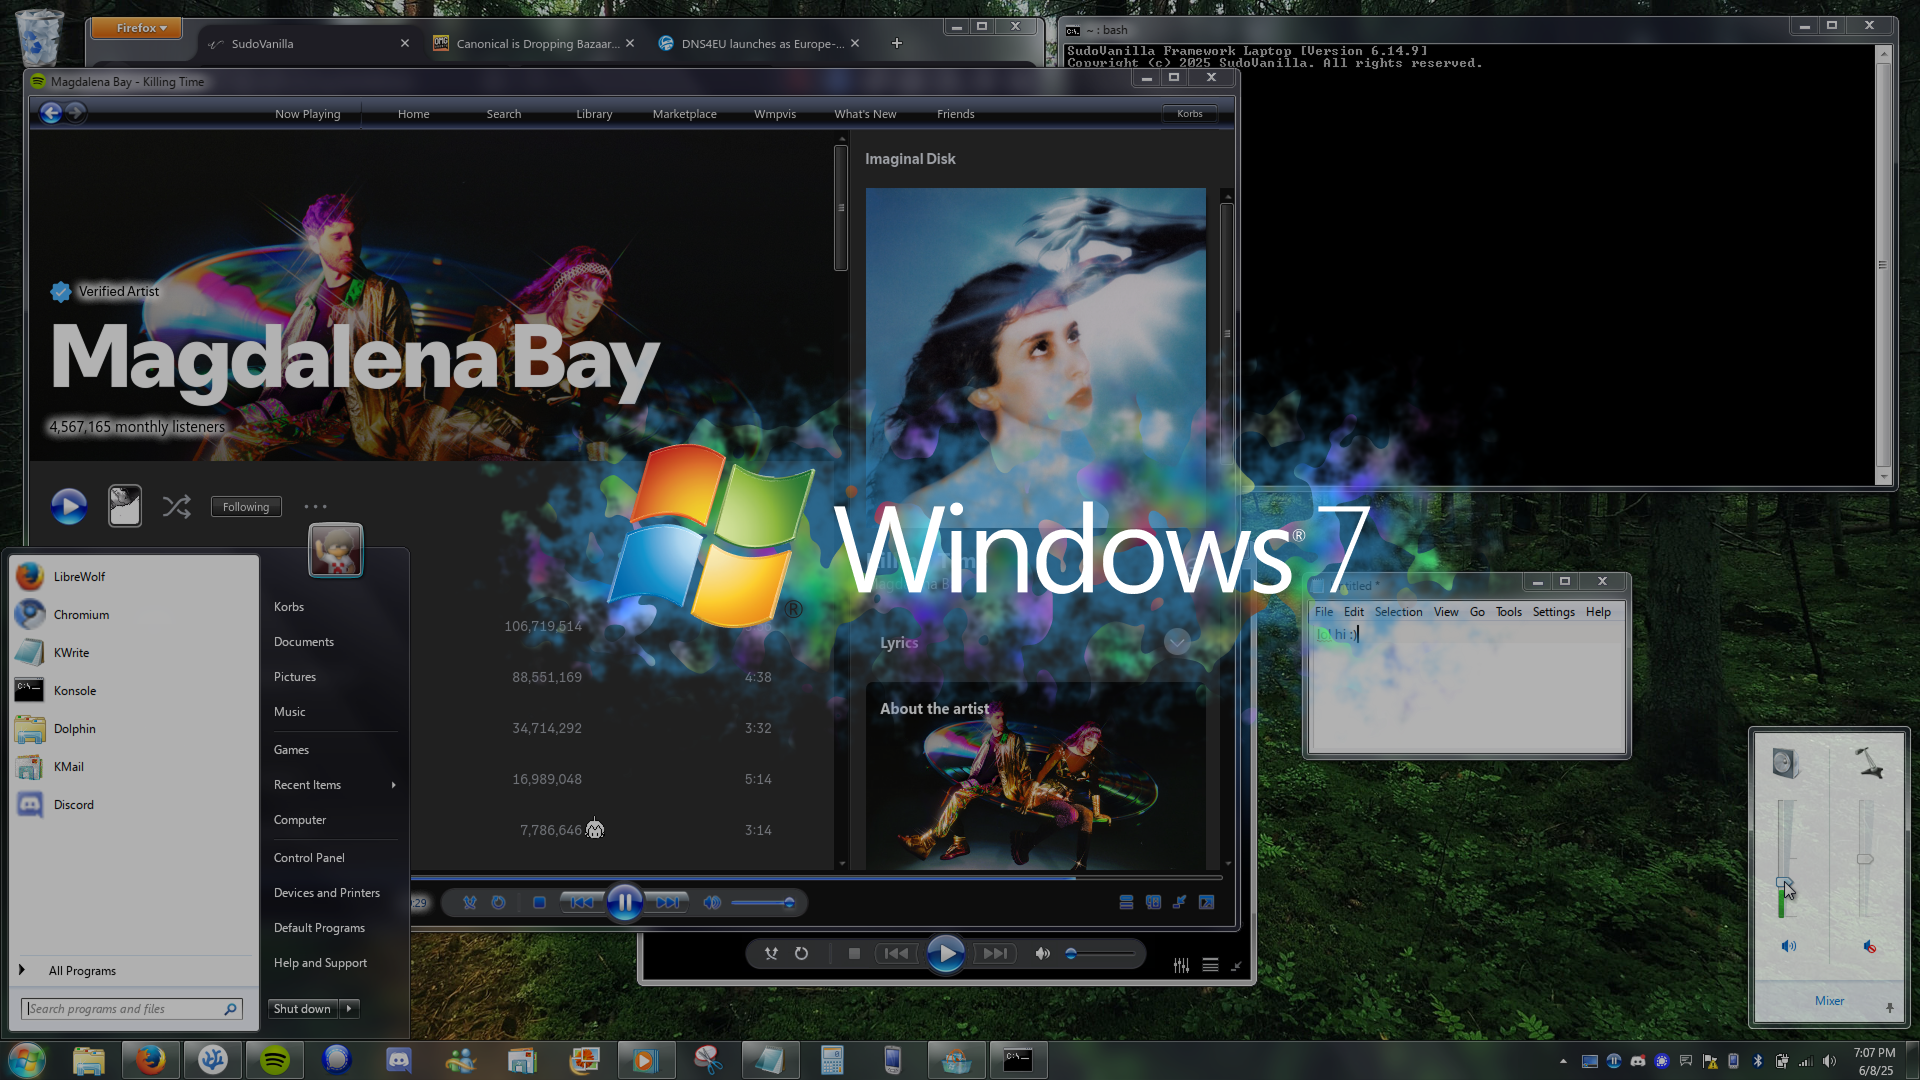Mute the speaker output in the volume popup
The width and height of the screenshot is (1920, 1080).
1788,946
